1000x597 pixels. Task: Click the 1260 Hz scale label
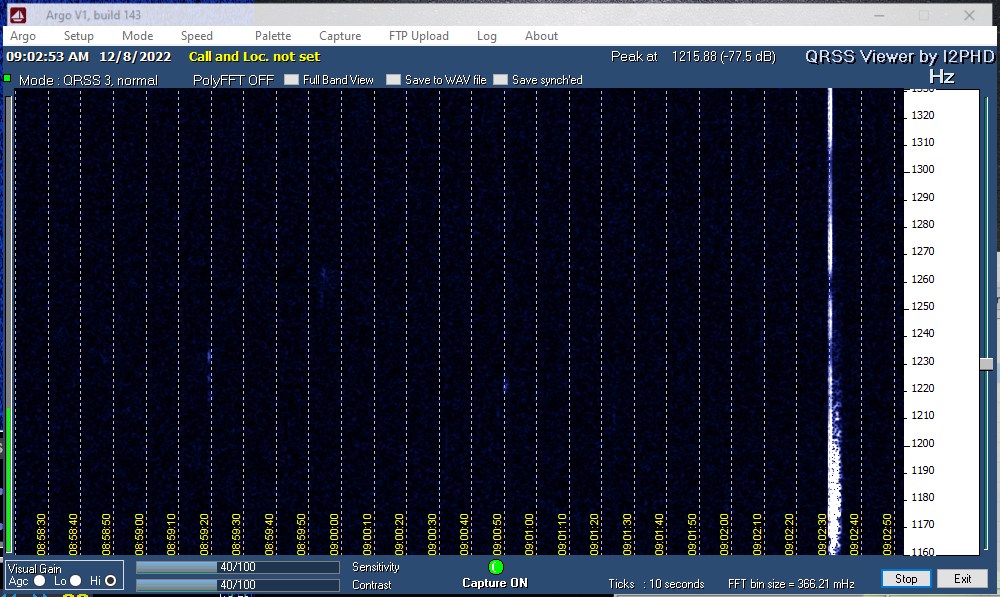[923, 279]
